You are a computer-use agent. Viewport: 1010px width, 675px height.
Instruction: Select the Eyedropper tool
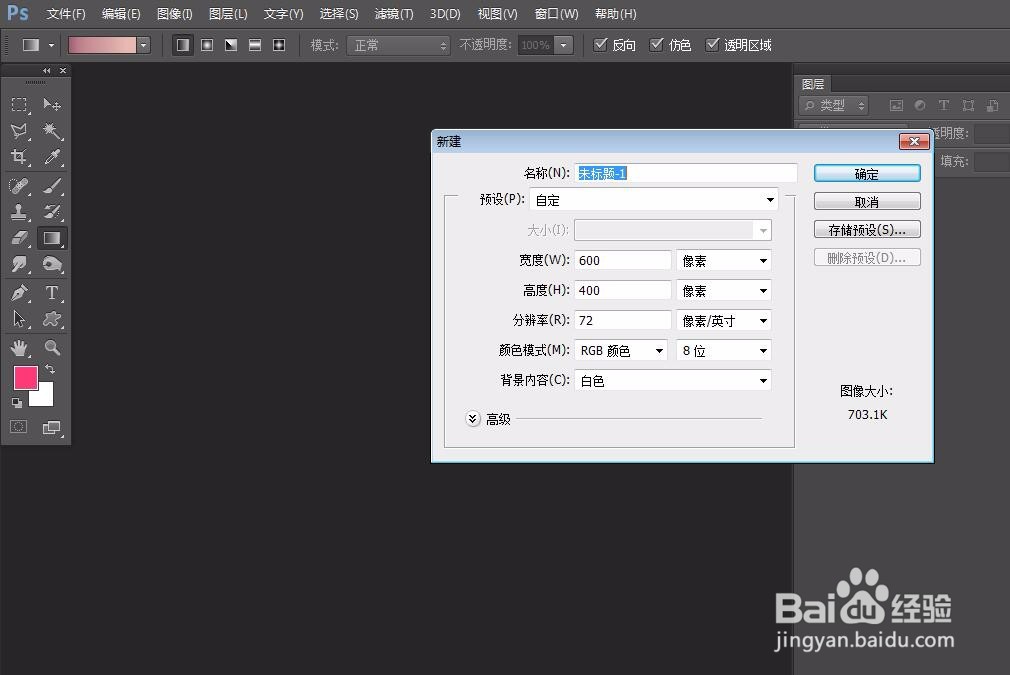[52, 157]
